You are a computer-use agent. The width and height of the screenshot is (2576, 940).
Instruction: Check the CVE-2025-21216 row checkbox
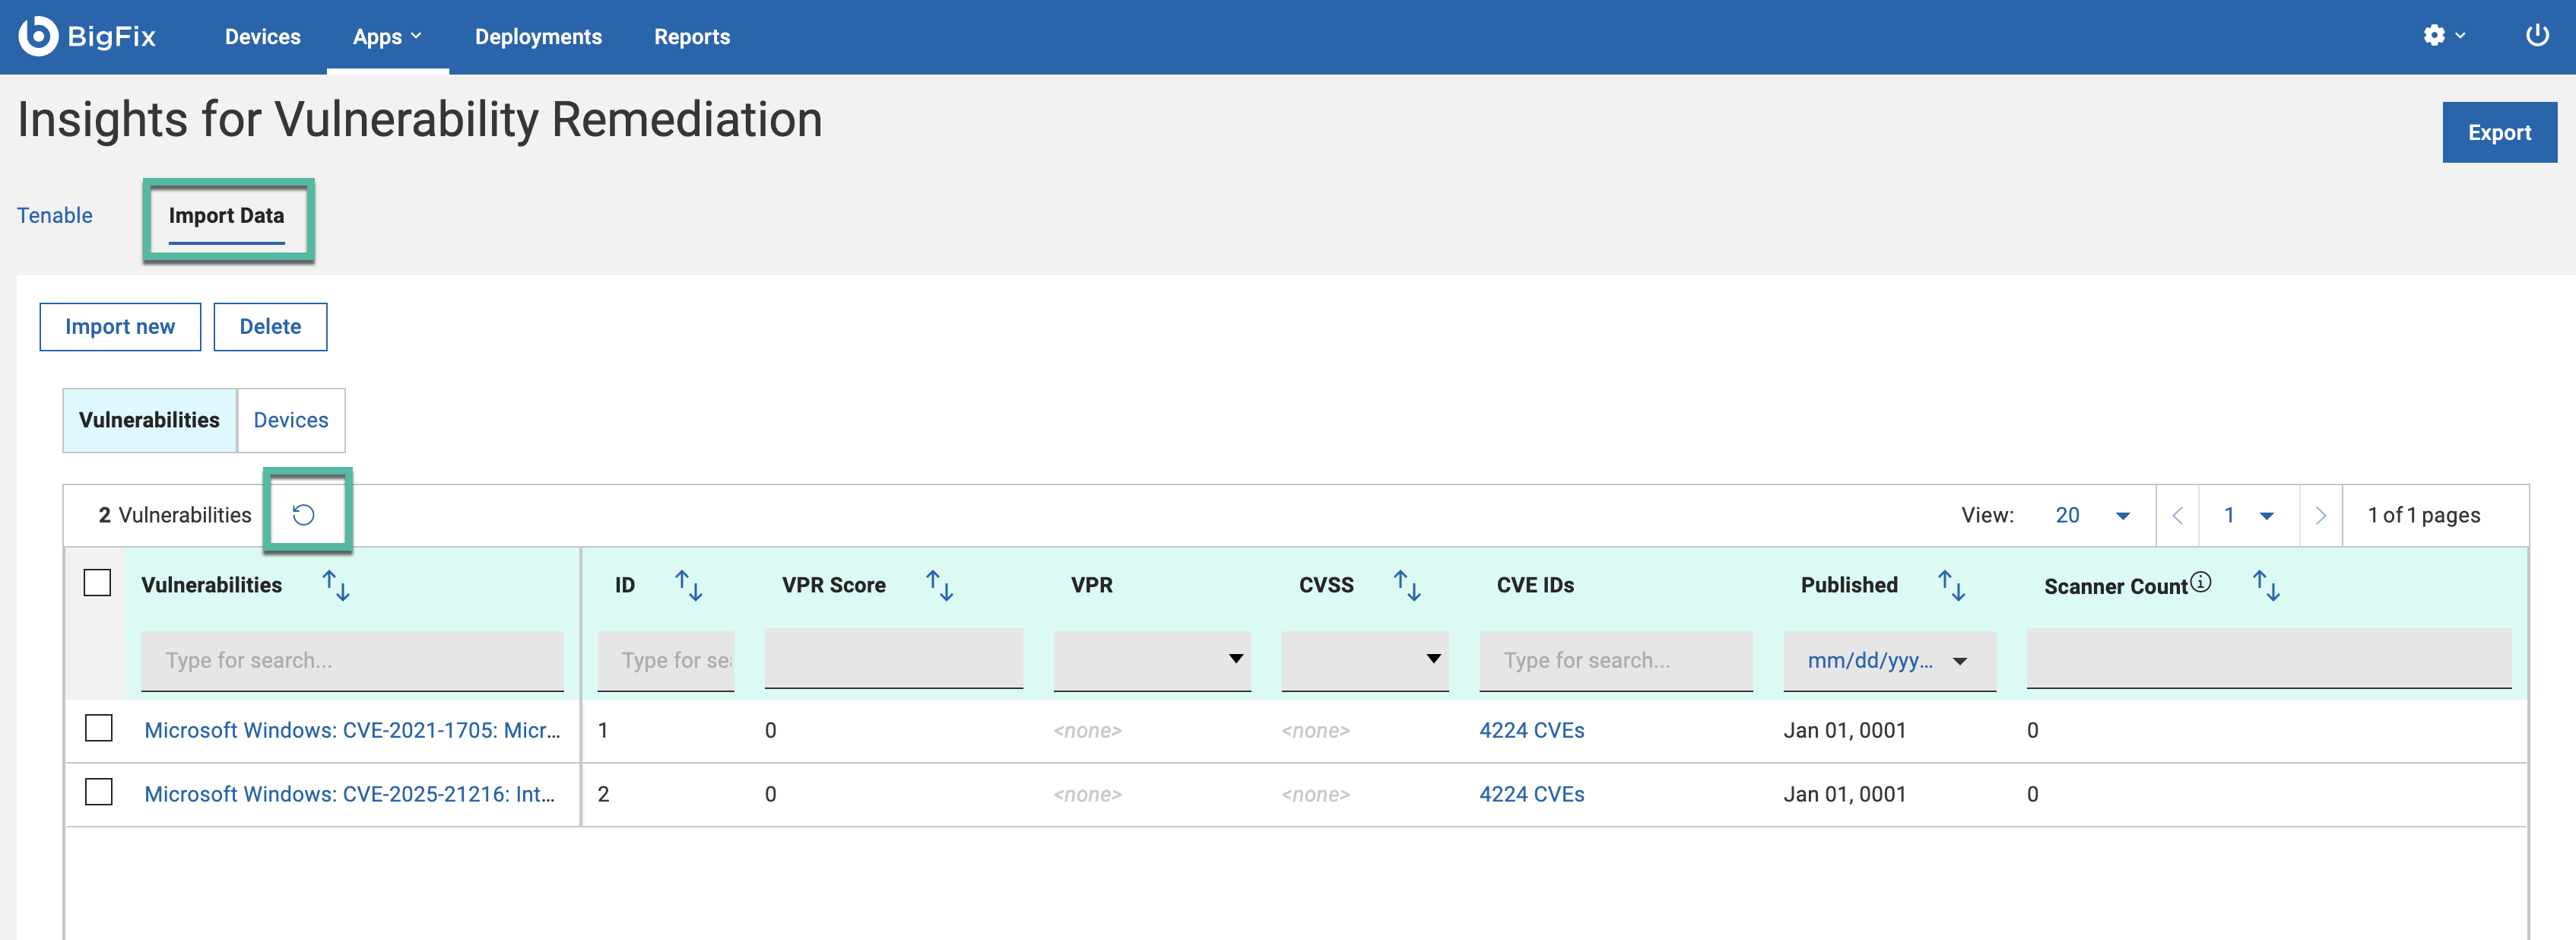click(99, 792)
